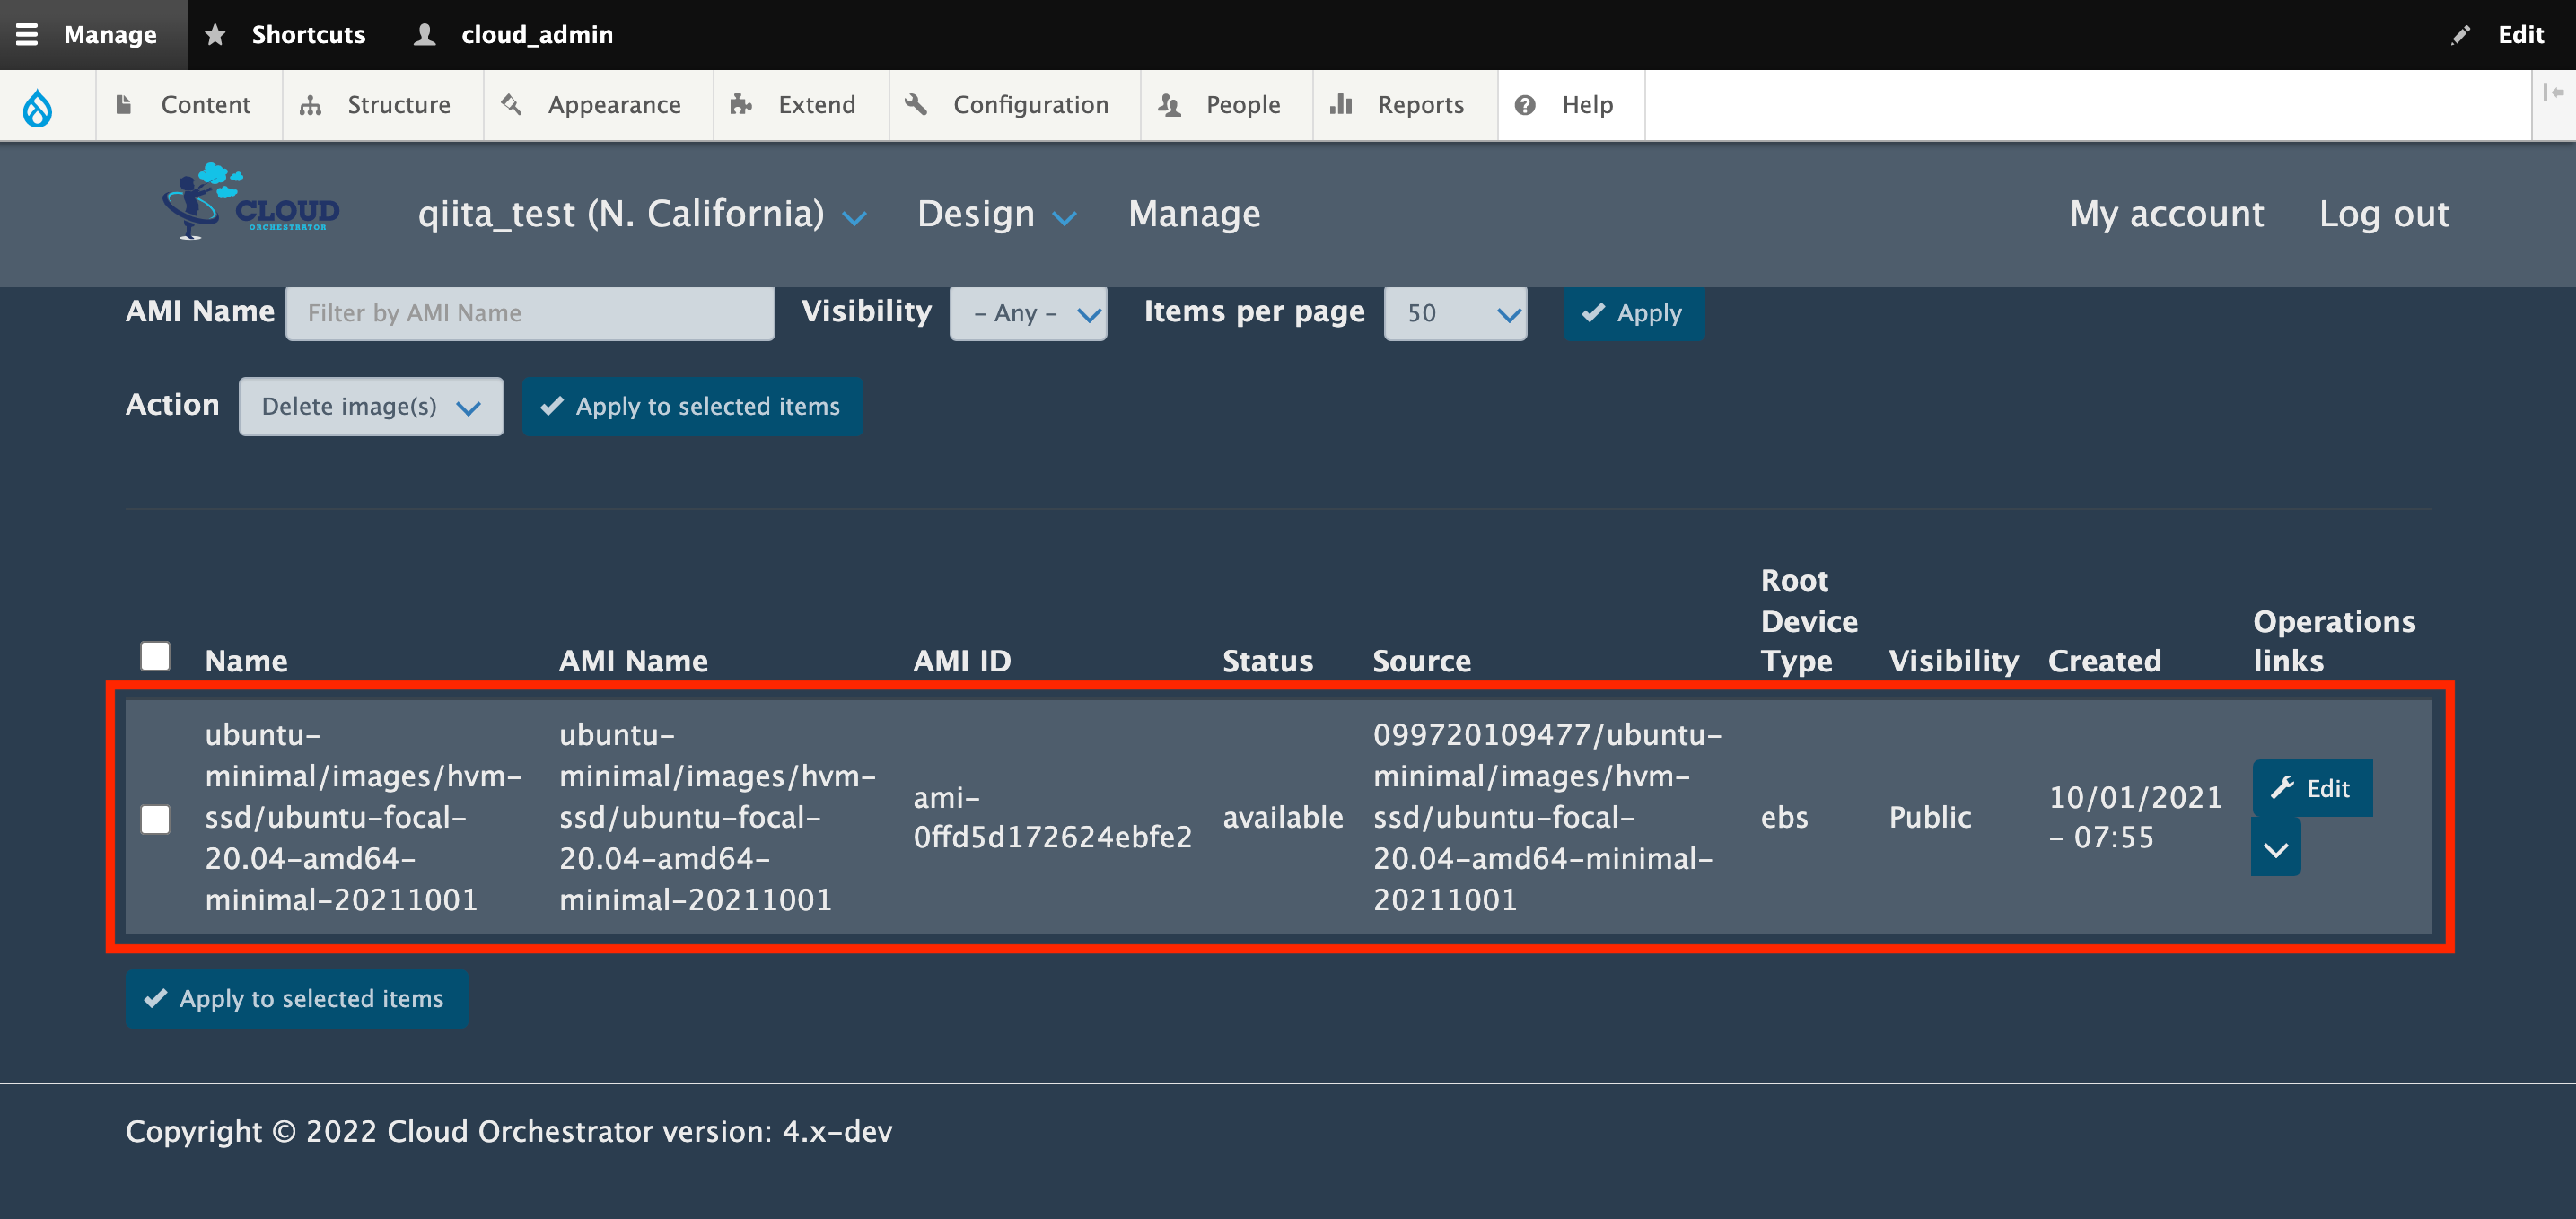Check the ubuntu-minimal image row checkbox
This screenshot has width=2576, height=1219.
tap(155, 819)
